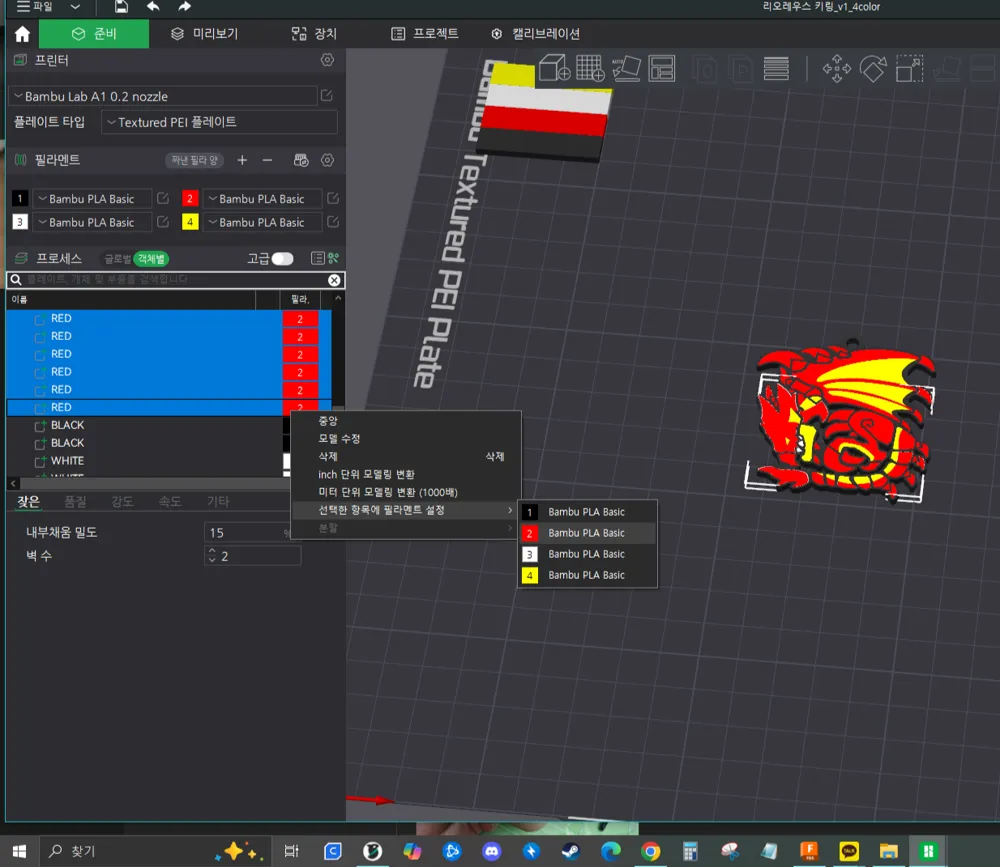Screen dimensions: 1000x867
Task: Open process settings list icon
Action: point(317,258)
